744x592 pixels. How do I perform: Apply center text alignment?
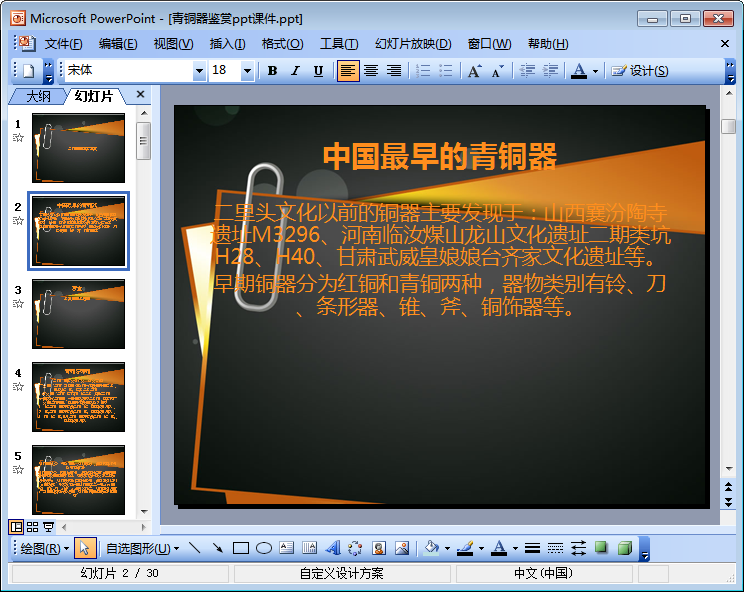coord(371,71)
